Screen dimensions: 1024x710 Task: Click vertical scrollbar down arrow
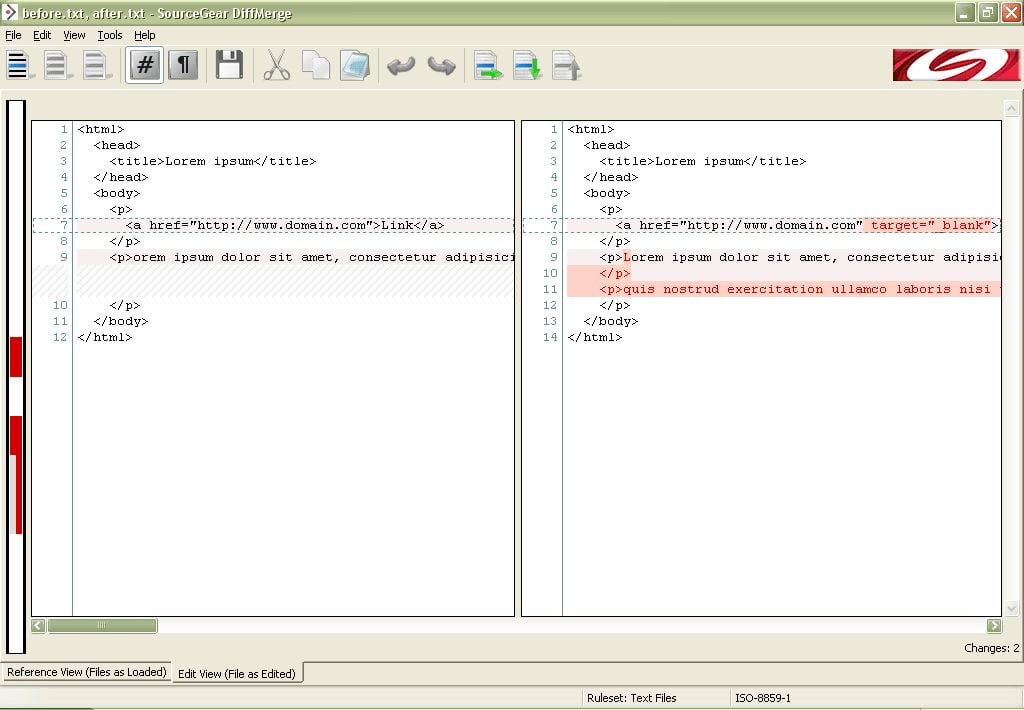tap(1011, 609)
